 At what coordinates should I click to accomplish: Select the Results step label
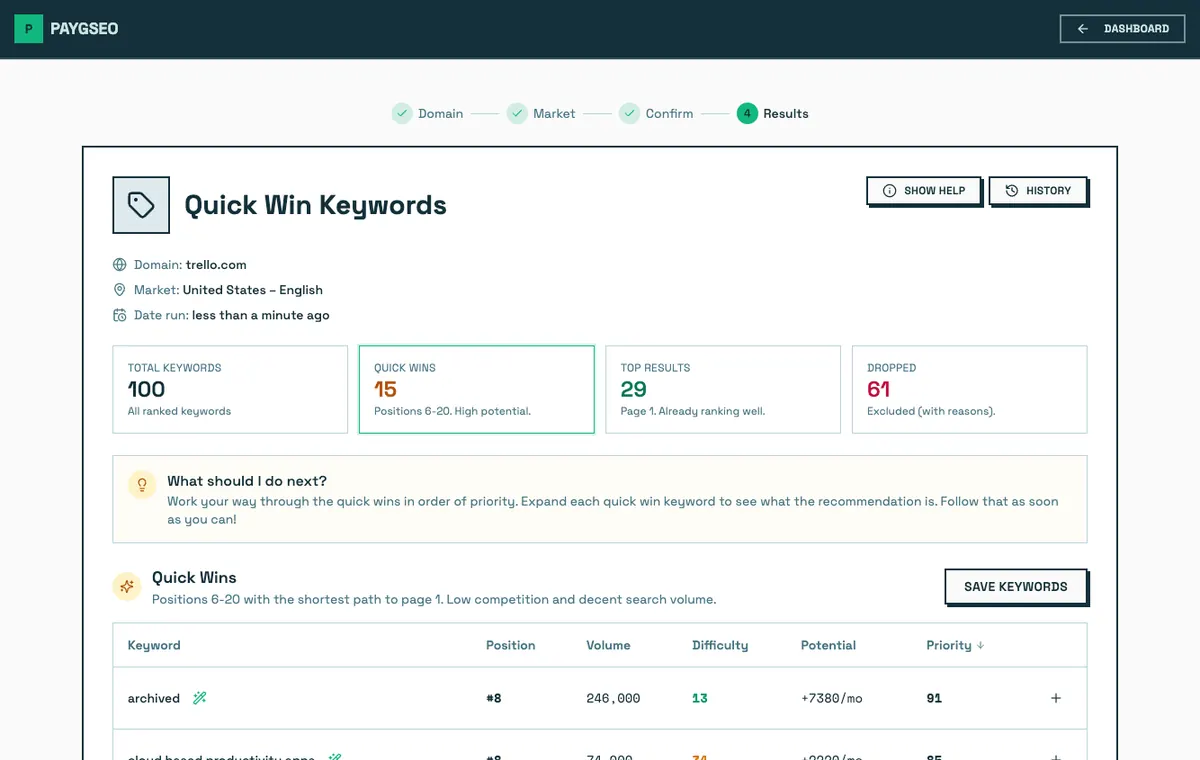(x=786, y=114)
